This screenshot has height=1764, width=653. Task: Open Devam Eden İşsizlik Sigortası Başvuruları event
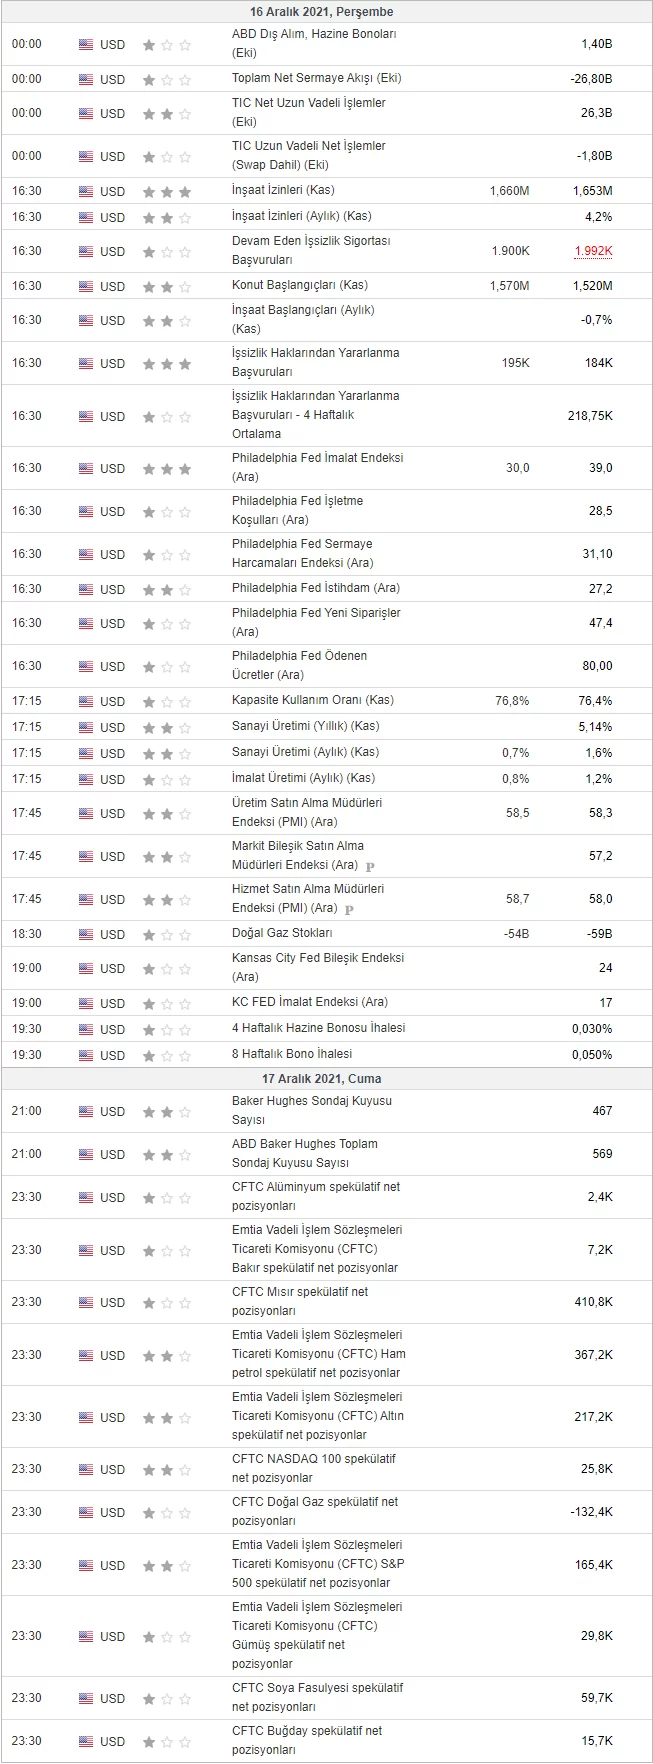point(311,250)
